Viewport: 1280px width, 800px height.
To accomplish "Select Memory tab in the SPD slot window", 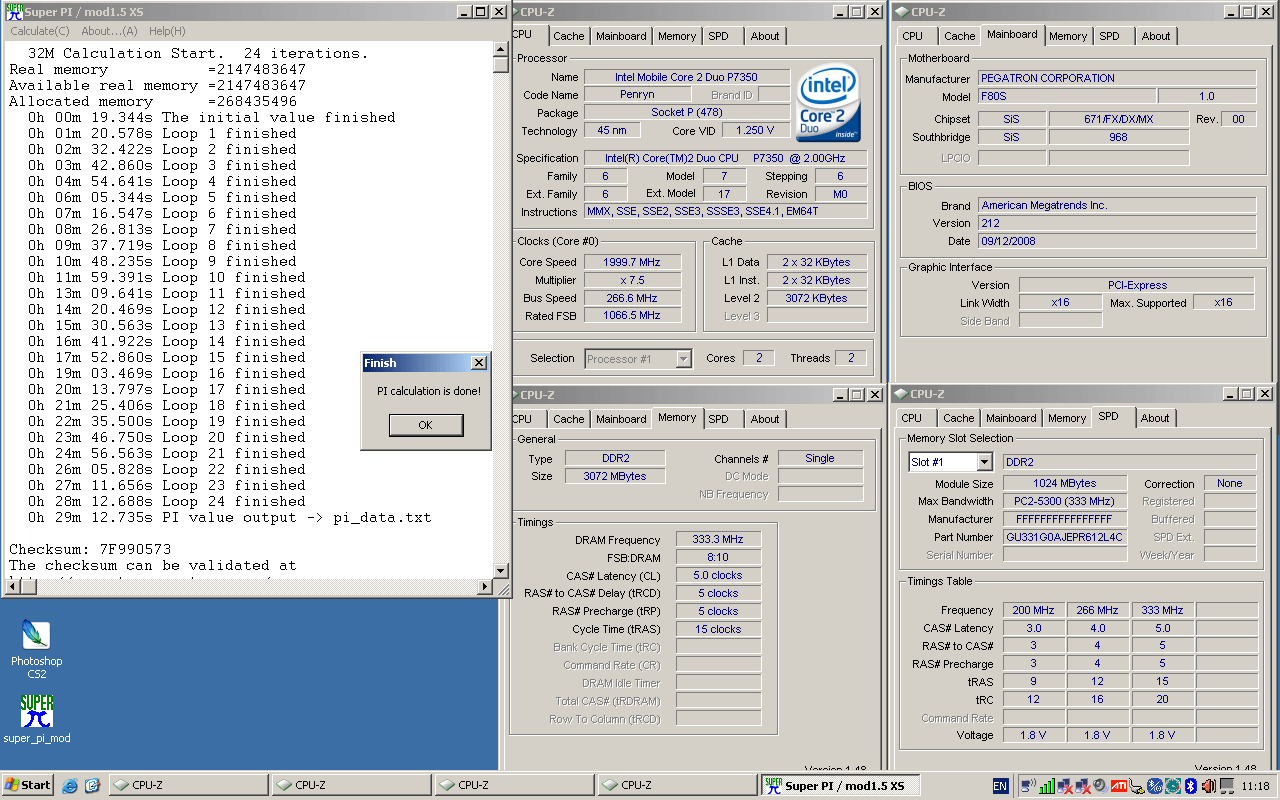I will [x=1067, y=418].
